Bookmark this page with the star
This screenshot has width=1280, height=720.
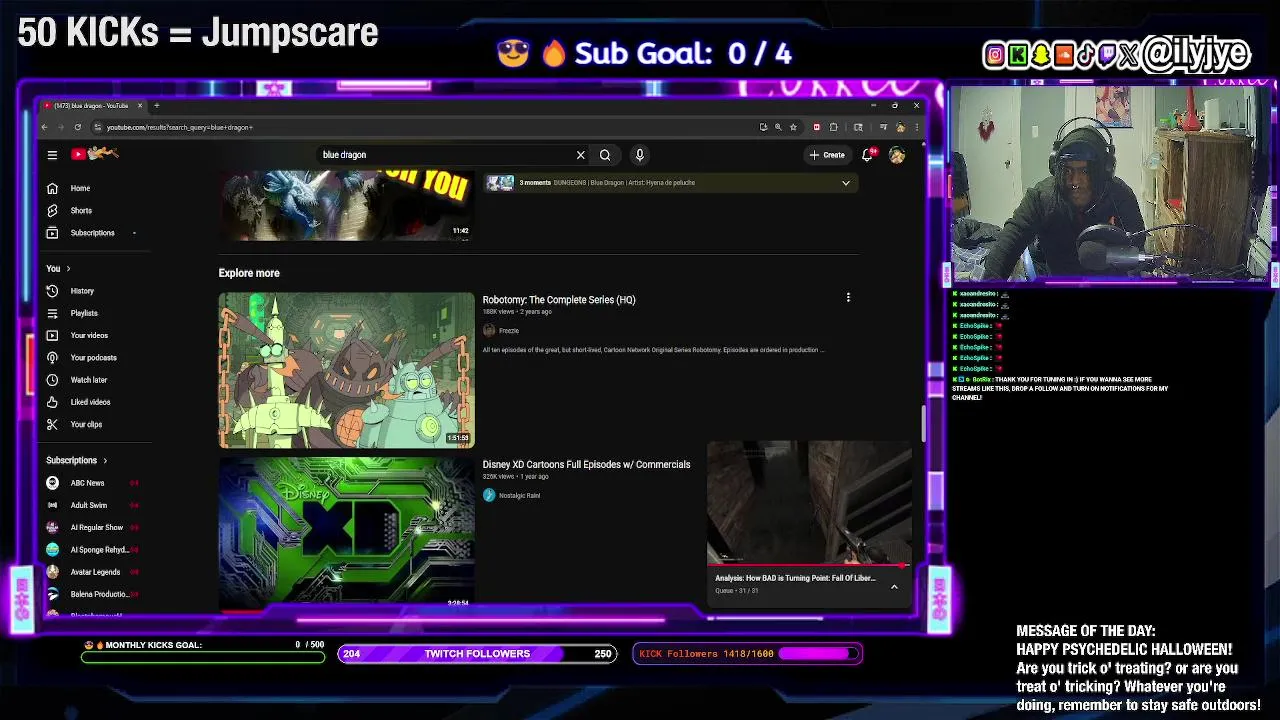[793, 127]
